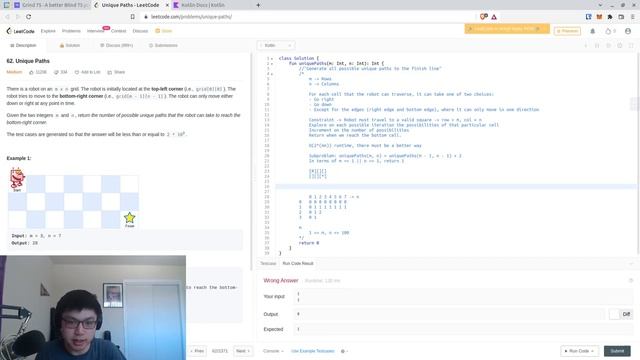This screenshot has height=360, width=640.
Task: Click Share under the problem title
Action: point(116,72)
